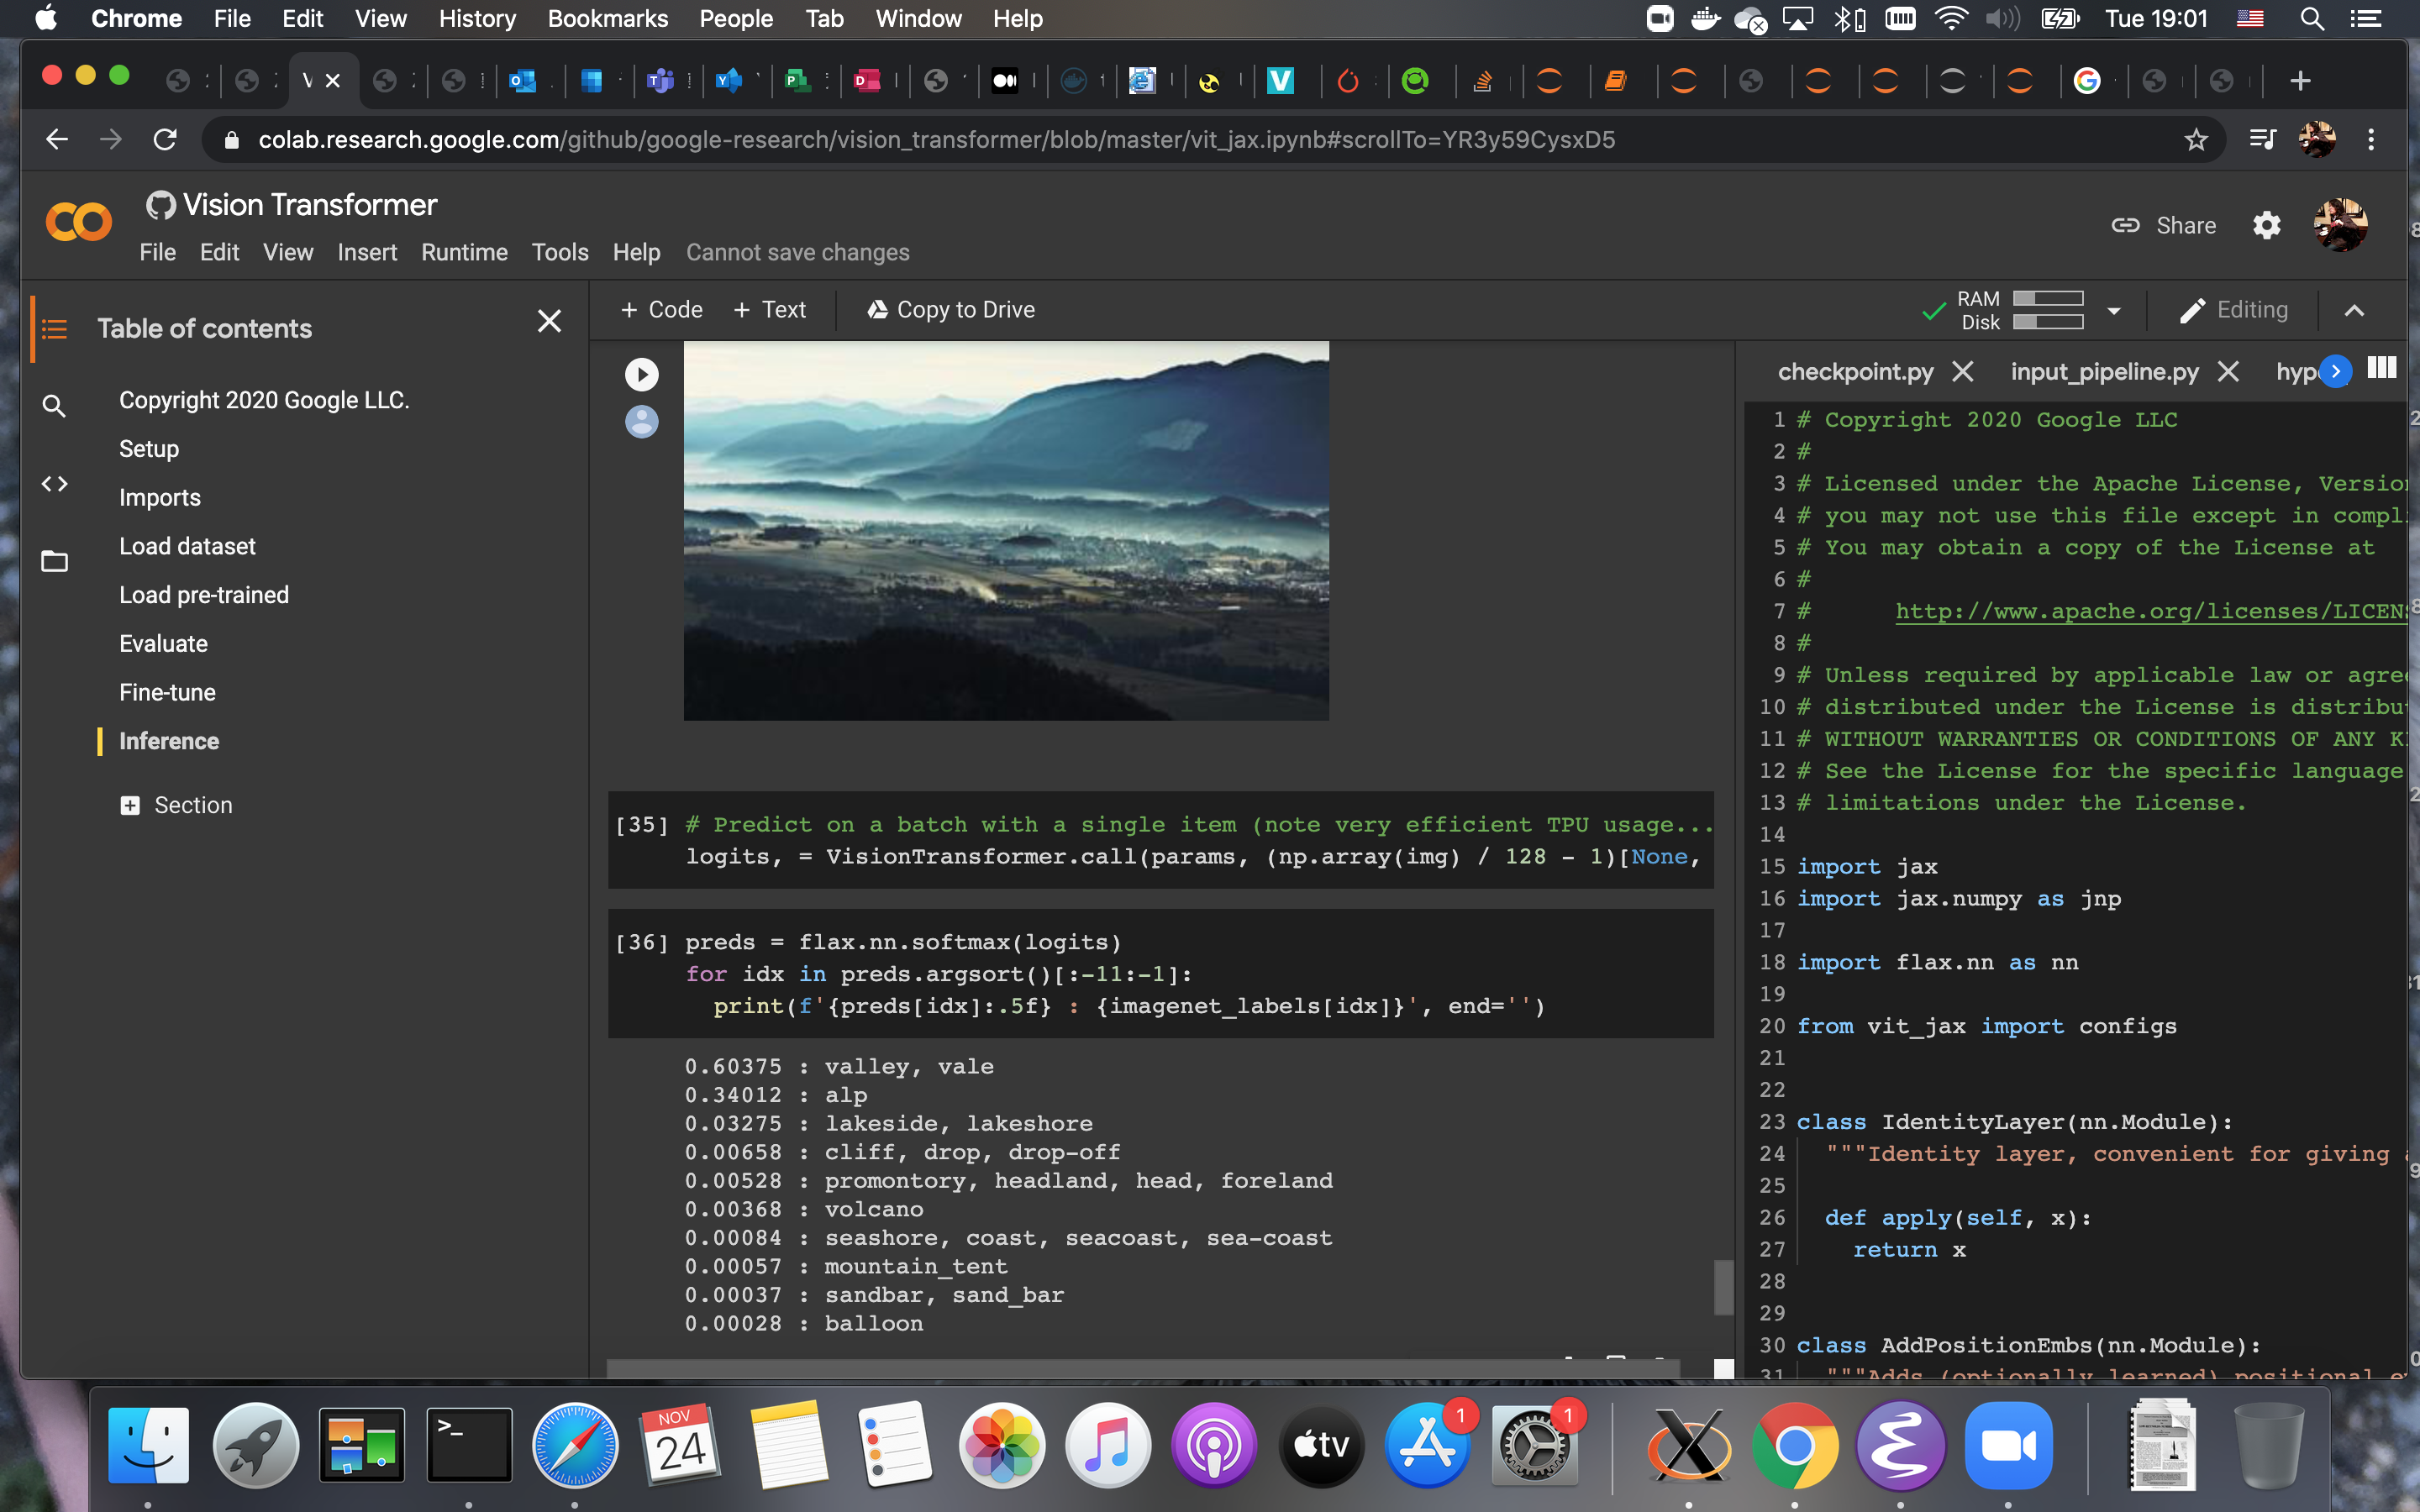2420x1512 pixels.
Task: Click the Colab CO logo
Action: click(78, 222)
